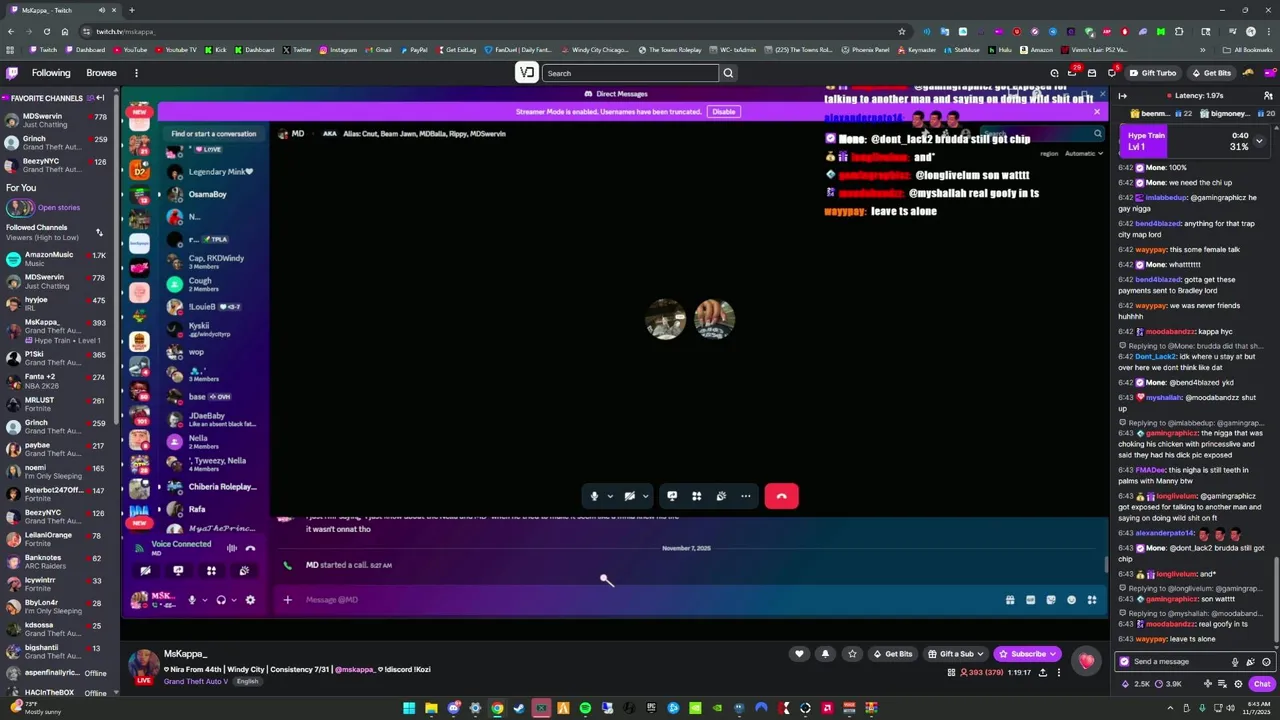Viewport: 1280px width, 720px height.
Task: Show more bookmarks chevron
Action: (x=1203, y=50)
